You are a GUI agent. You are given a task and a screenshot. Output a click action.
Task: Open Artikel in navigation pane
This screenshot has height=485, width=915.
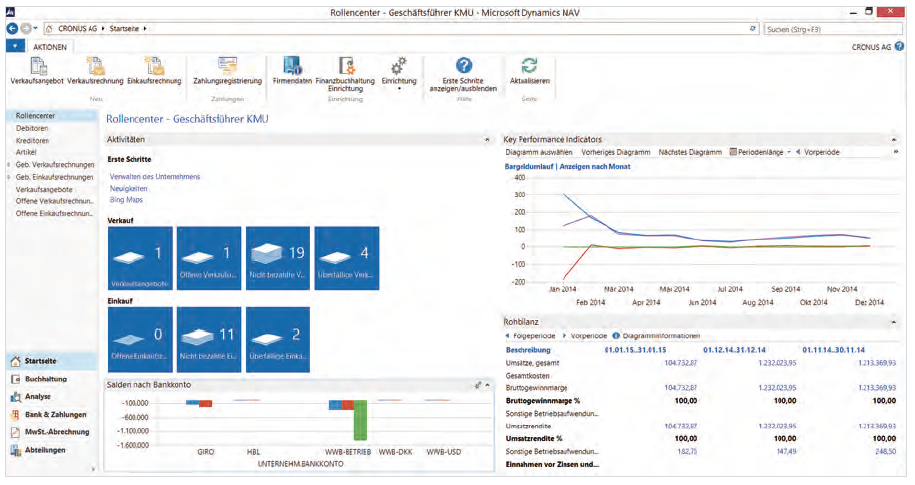[x=26, y=152]
